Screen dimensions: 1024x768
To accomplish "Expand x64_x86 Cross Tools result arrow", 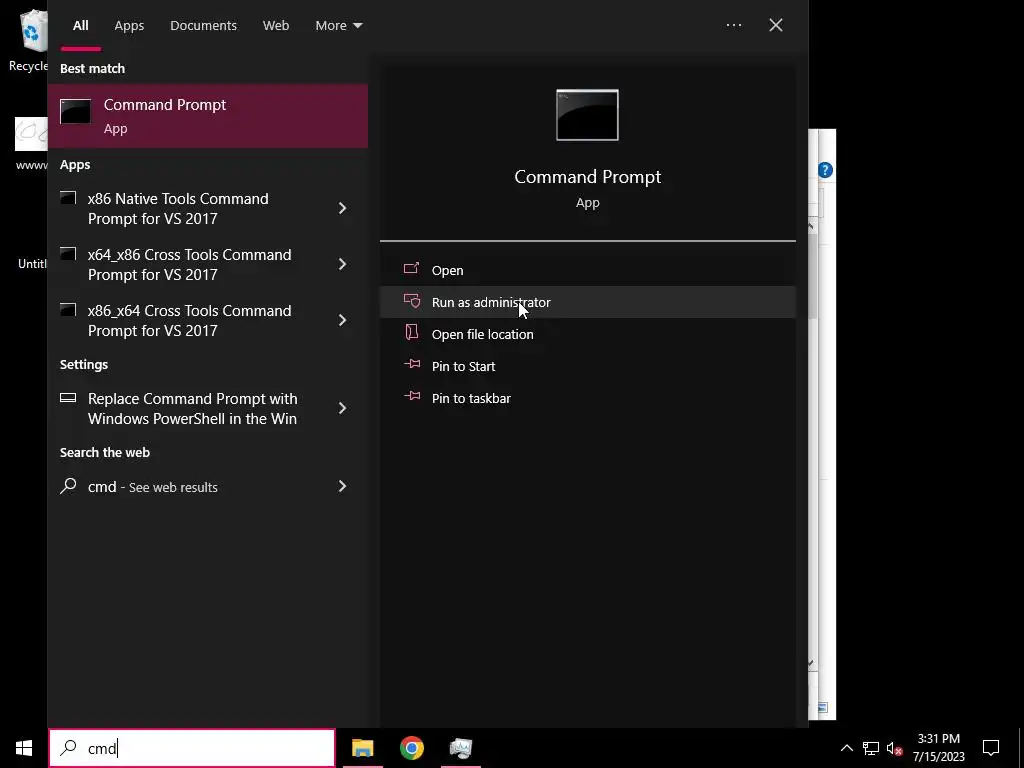I will click(x=342, y=264).
